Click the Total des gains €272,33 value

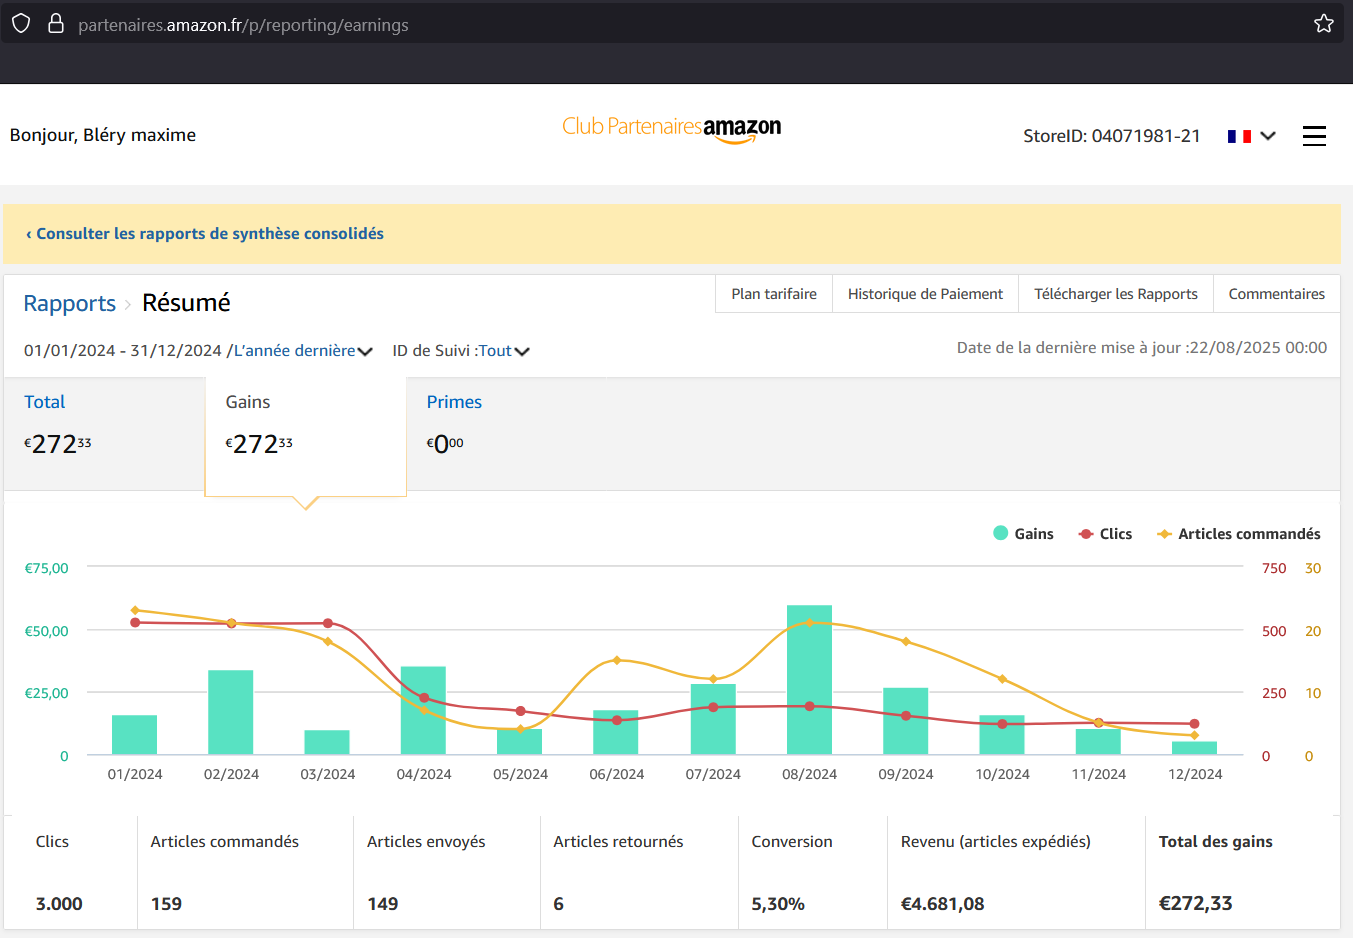[1195, 904]
